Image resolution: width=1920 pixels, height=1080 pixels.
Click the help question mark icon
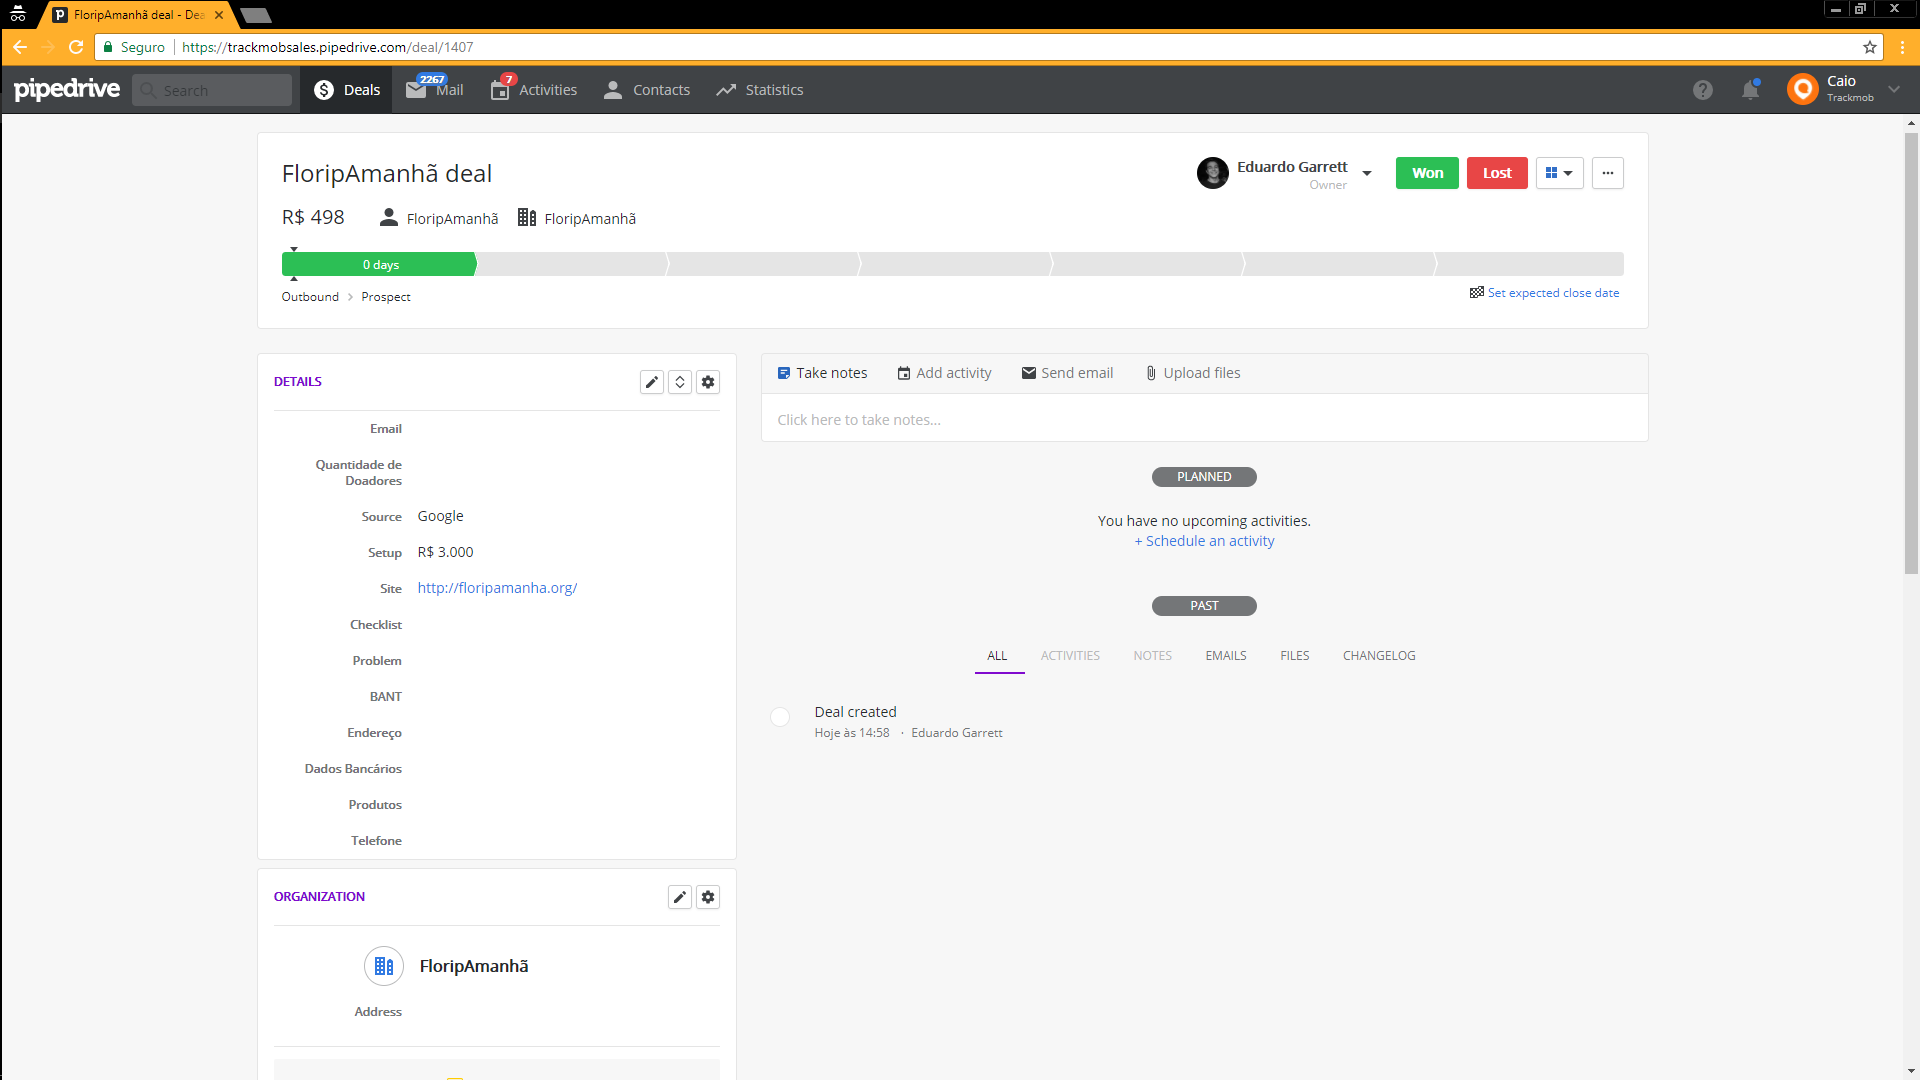[1702, 90]
